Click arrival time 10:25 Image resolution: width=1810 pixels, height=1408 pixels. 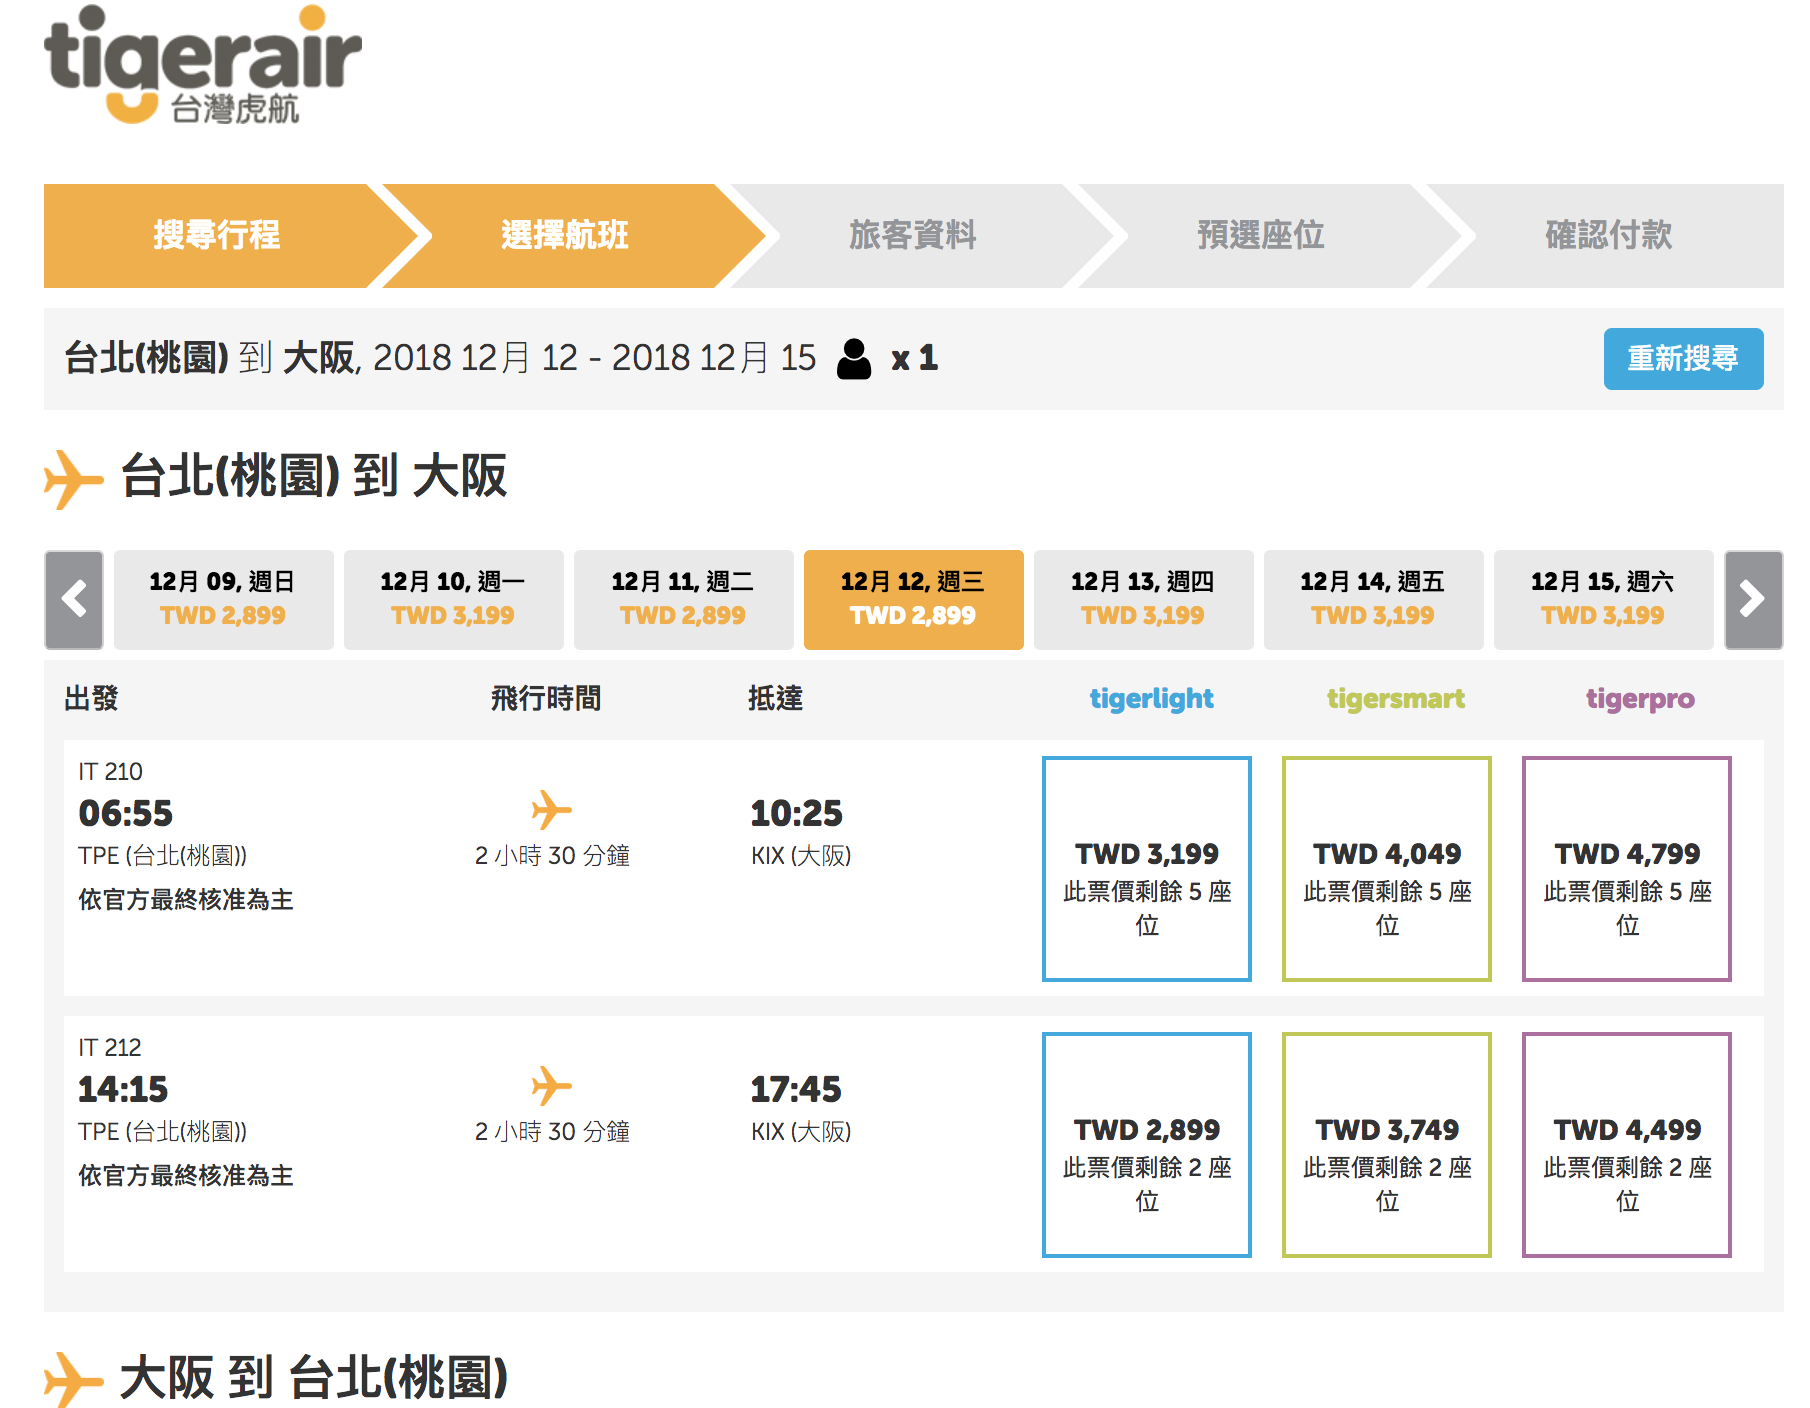[x=797, y=813]
